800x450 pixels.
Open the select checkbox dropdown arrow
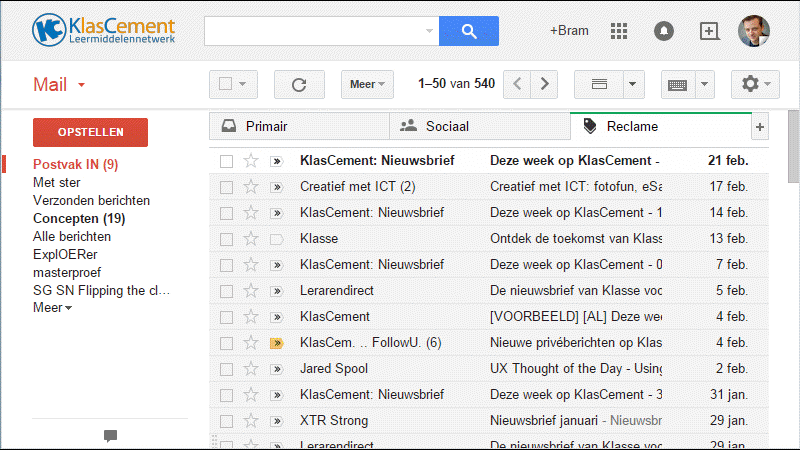point(243,84)
